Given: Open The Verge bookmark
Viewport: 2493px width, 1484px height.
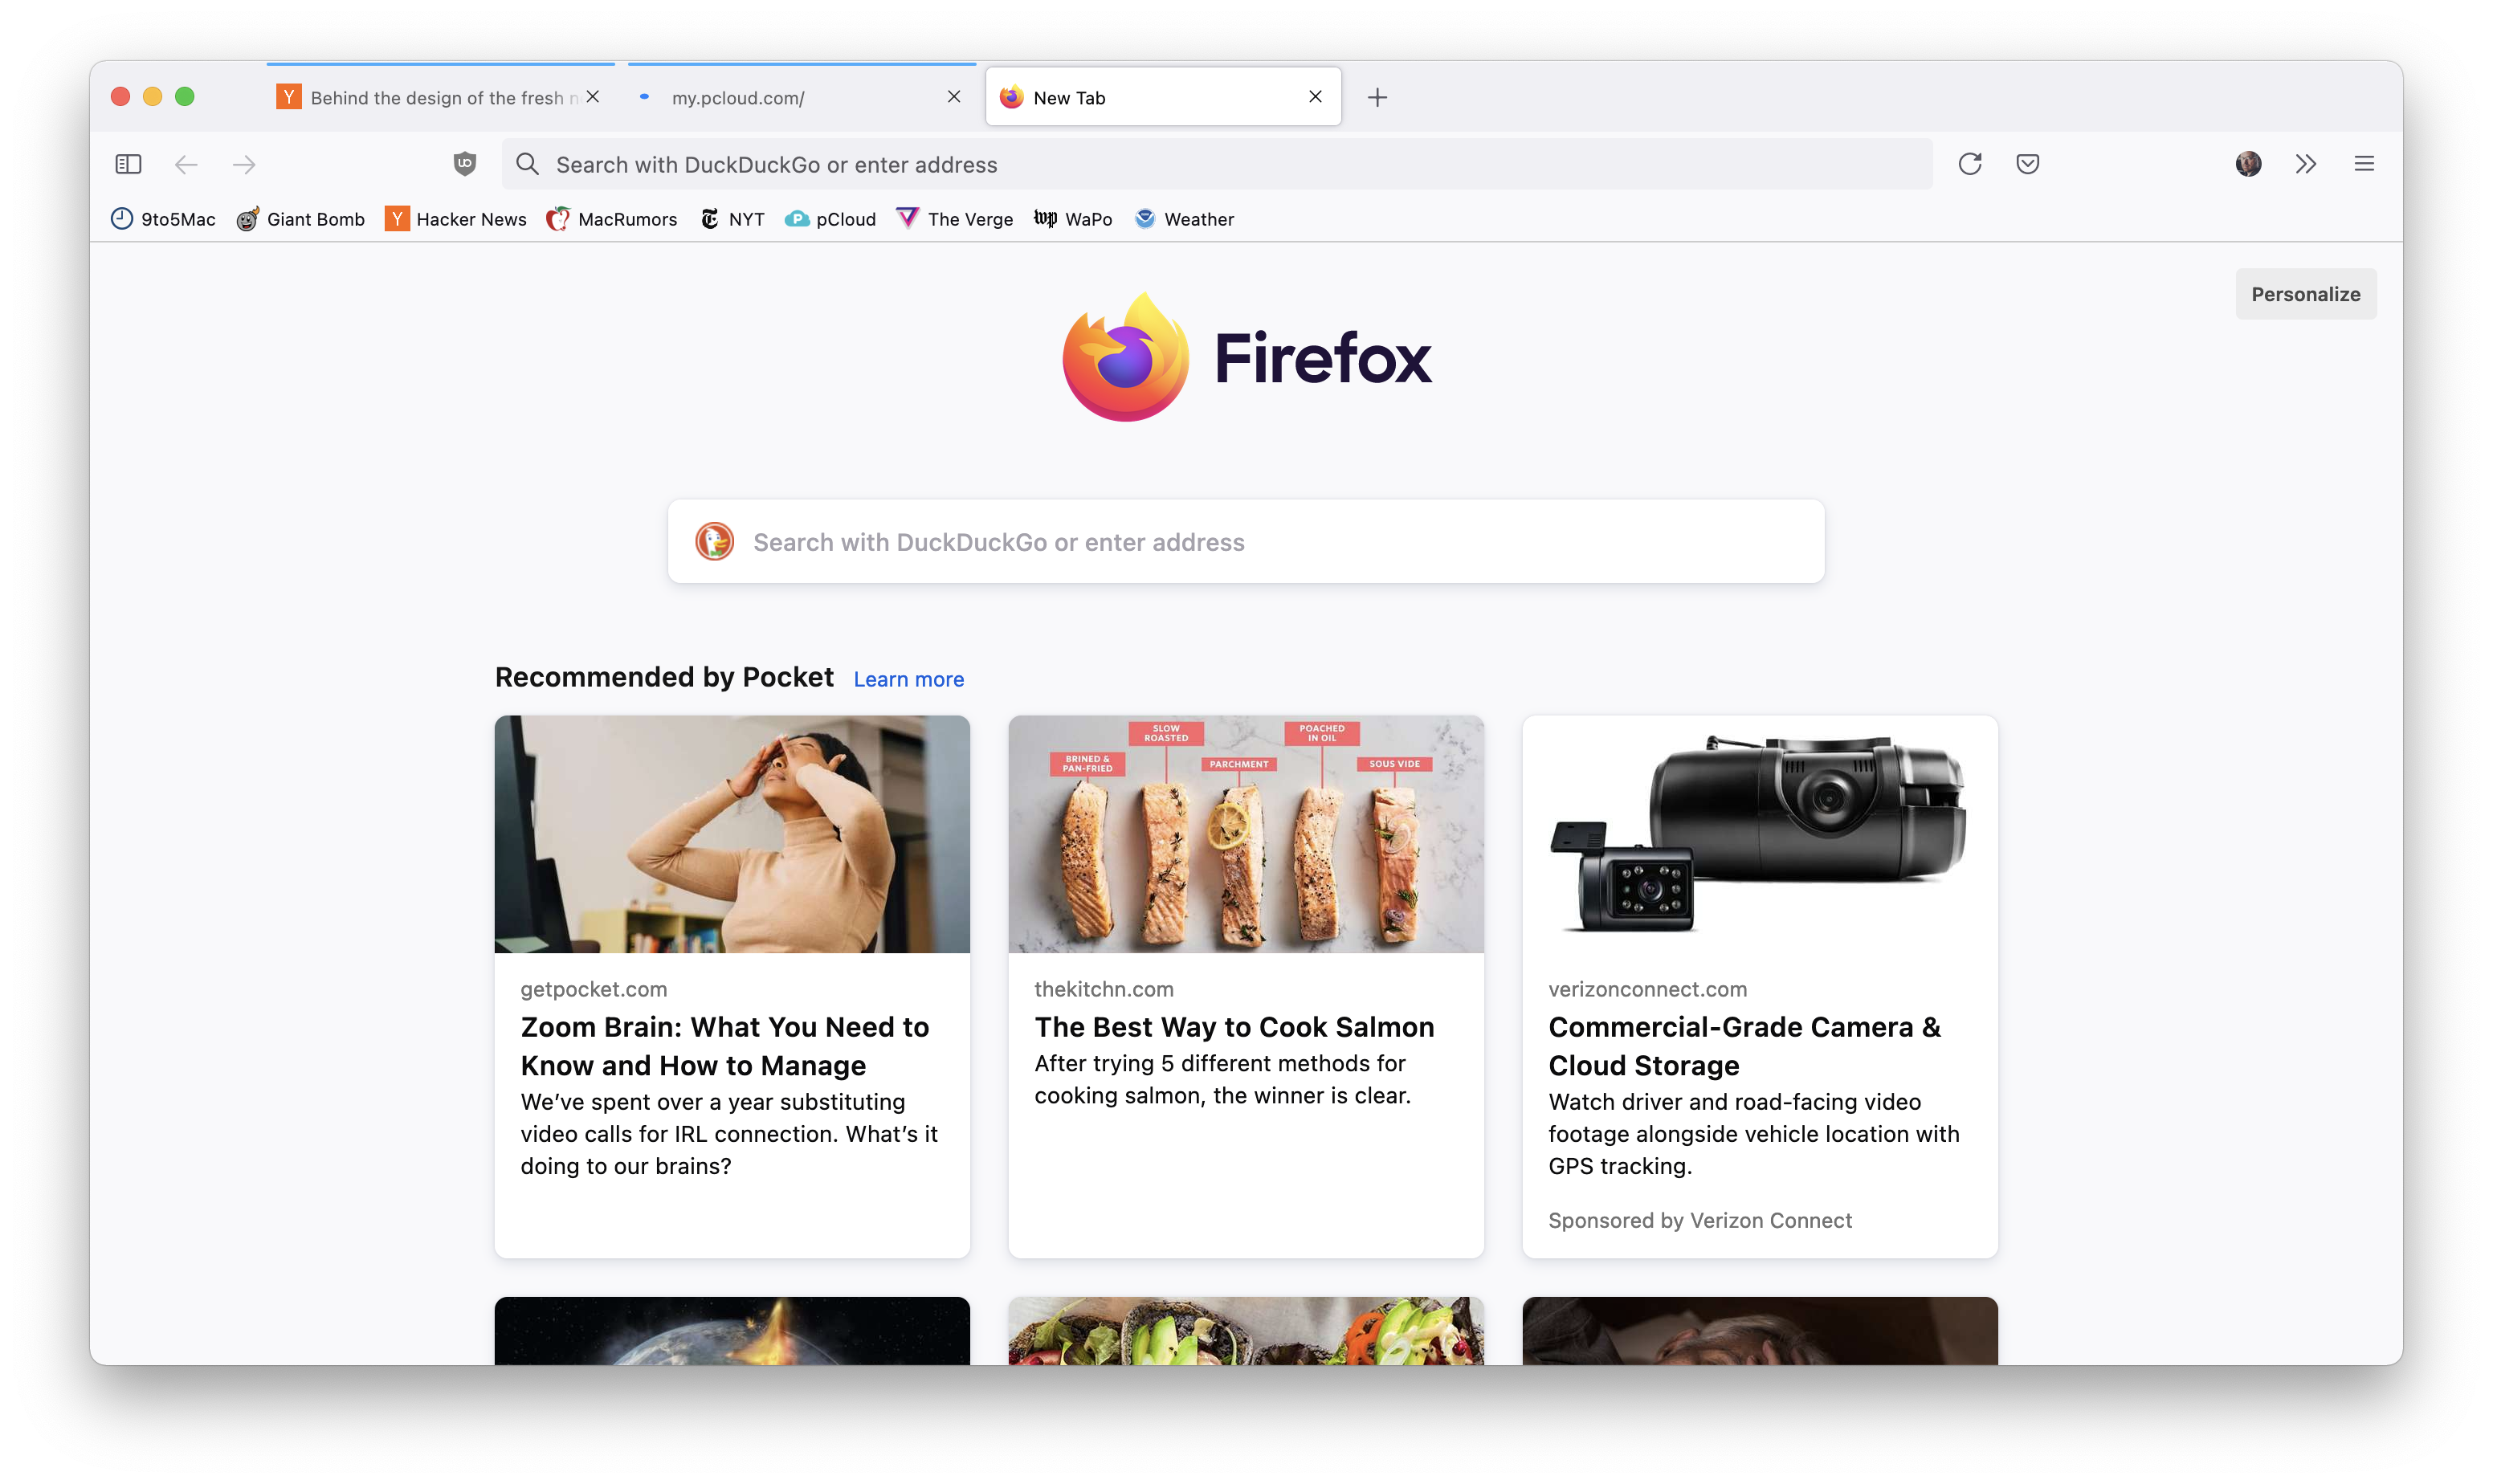Looking at the screenshot, I should (955, 219).
